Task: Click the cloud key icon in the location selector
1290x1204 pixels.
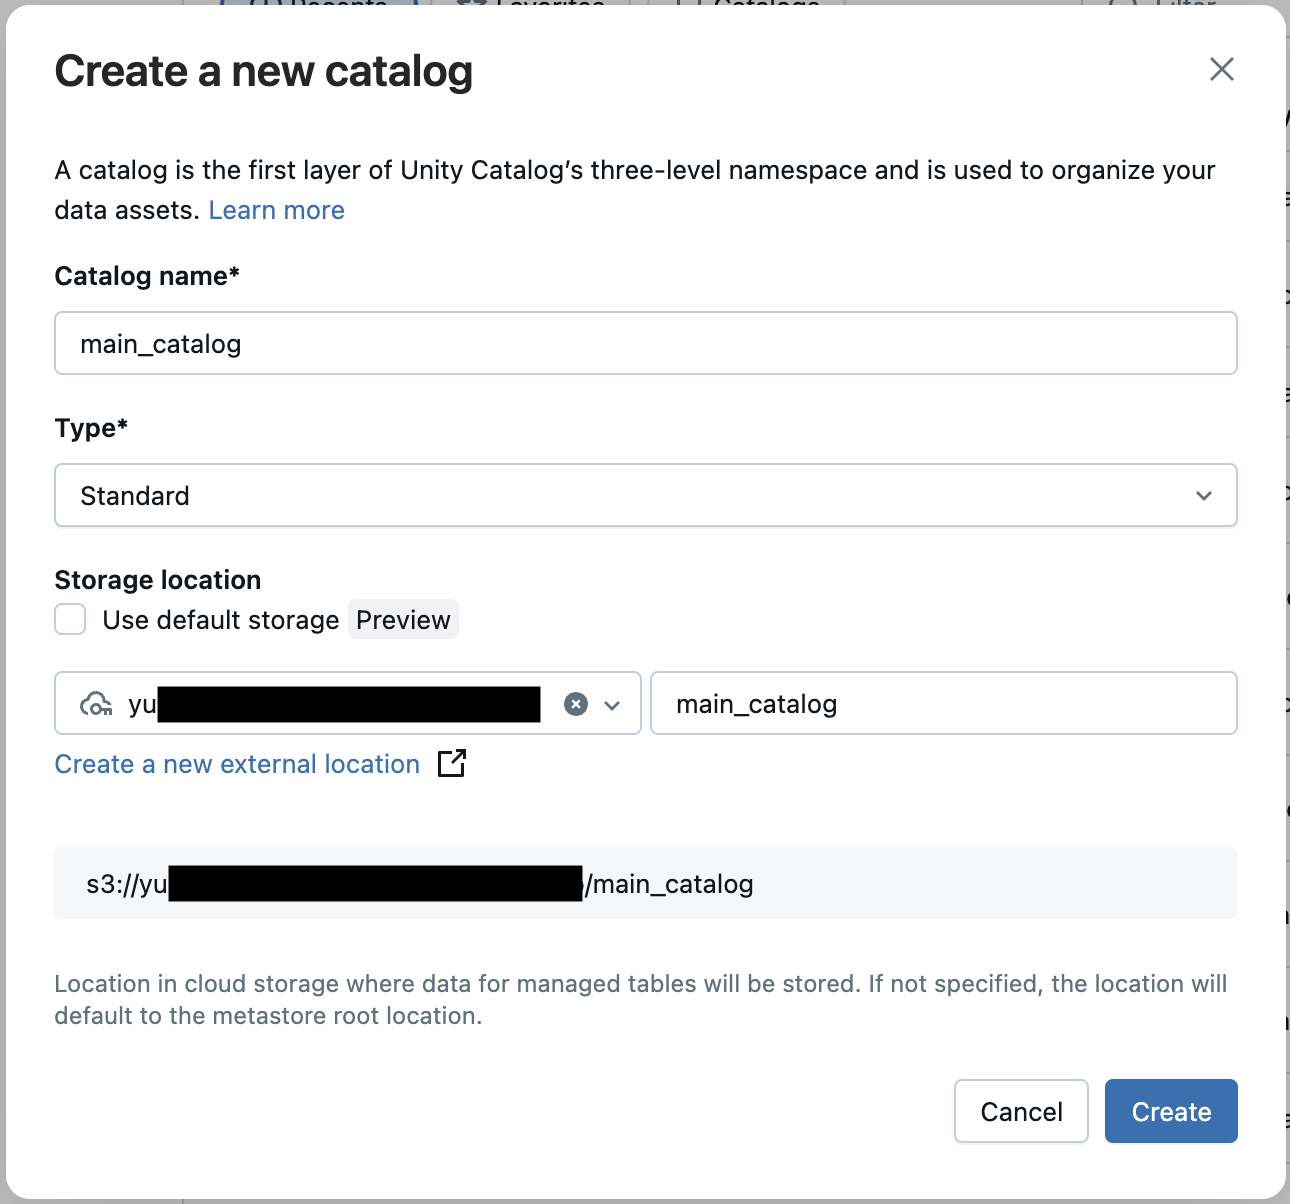Action: 96,704
